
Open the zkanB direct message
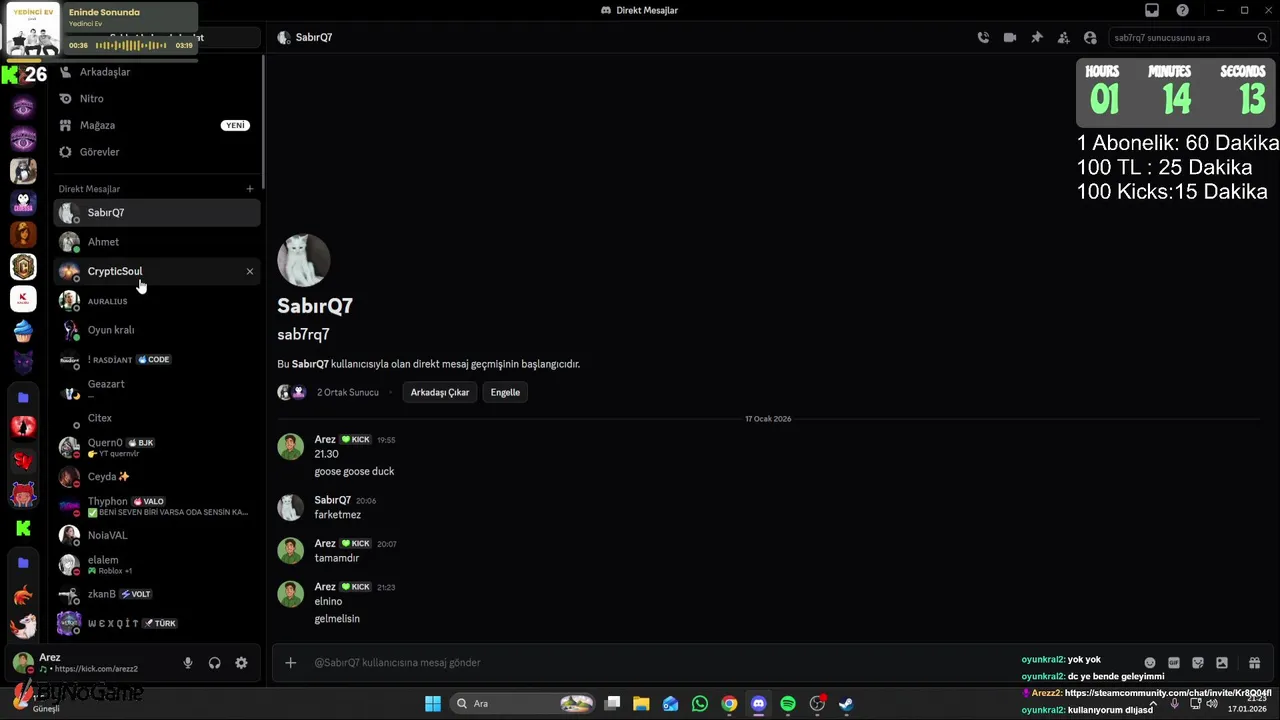[x=156, y=594]
